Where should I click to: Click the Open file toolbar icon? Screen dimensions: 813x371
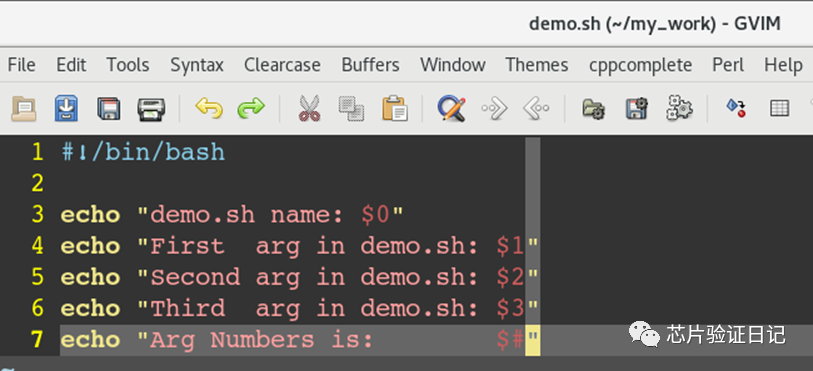tap(24, 108)
